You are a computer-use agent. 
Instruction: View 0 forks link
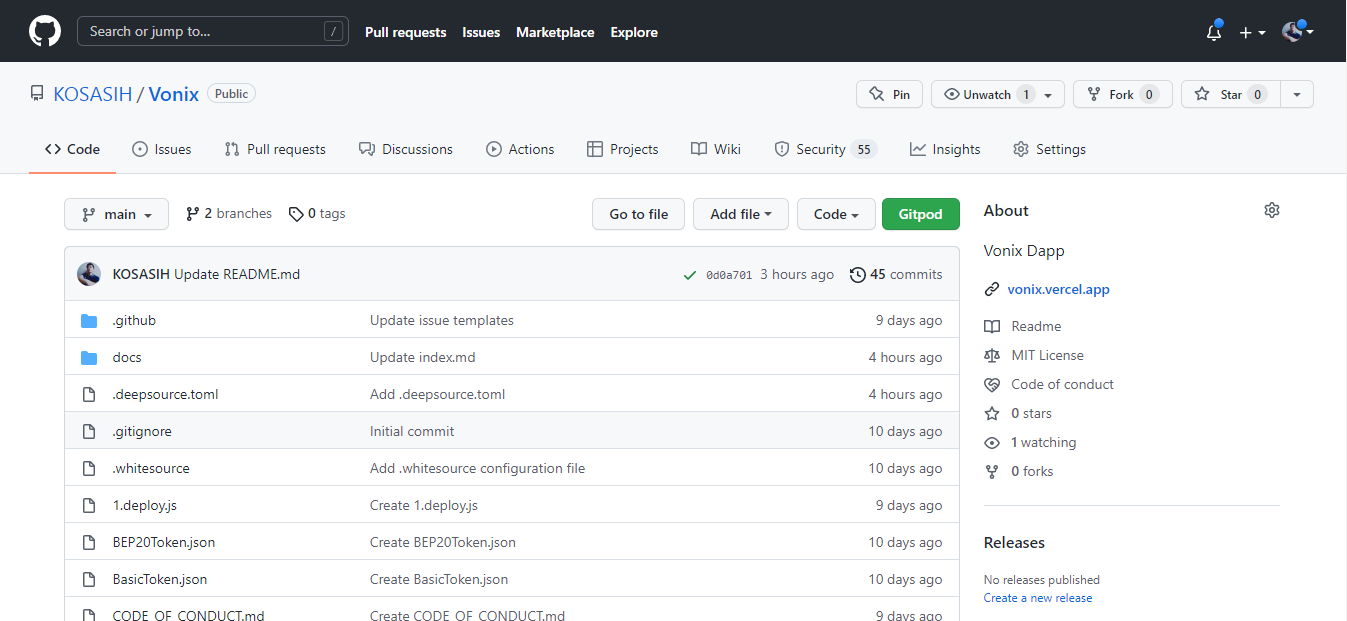click(x=1032, y=471)
